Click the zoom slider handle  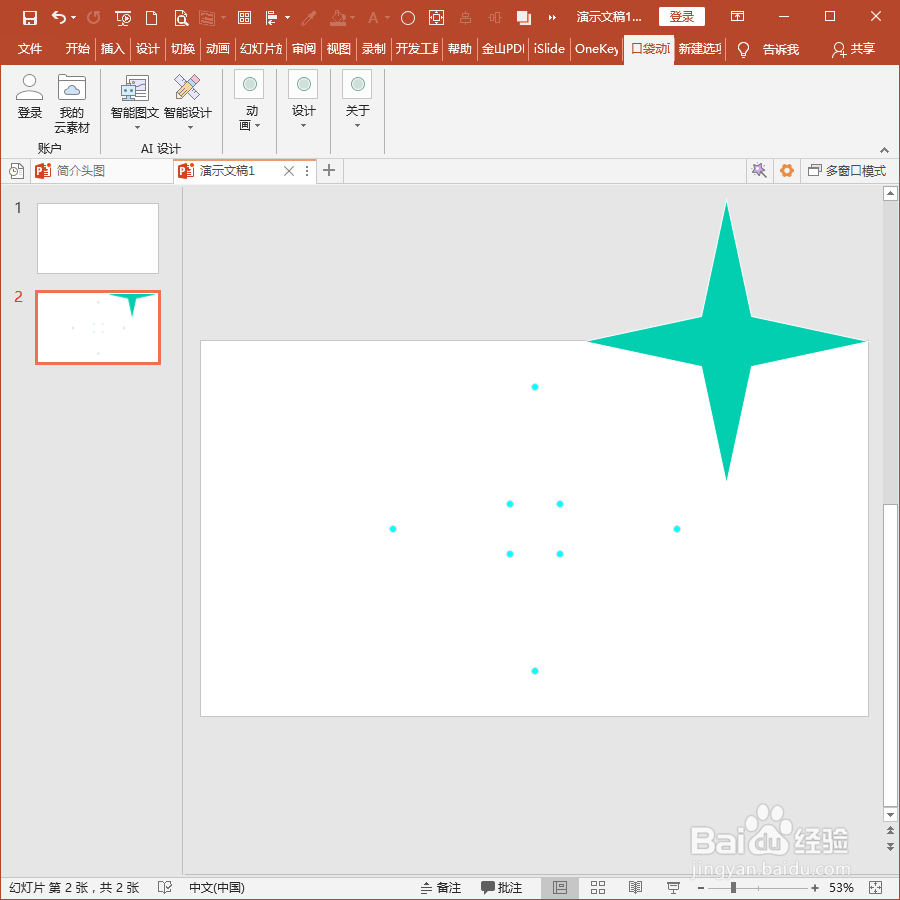pos(733,887)
